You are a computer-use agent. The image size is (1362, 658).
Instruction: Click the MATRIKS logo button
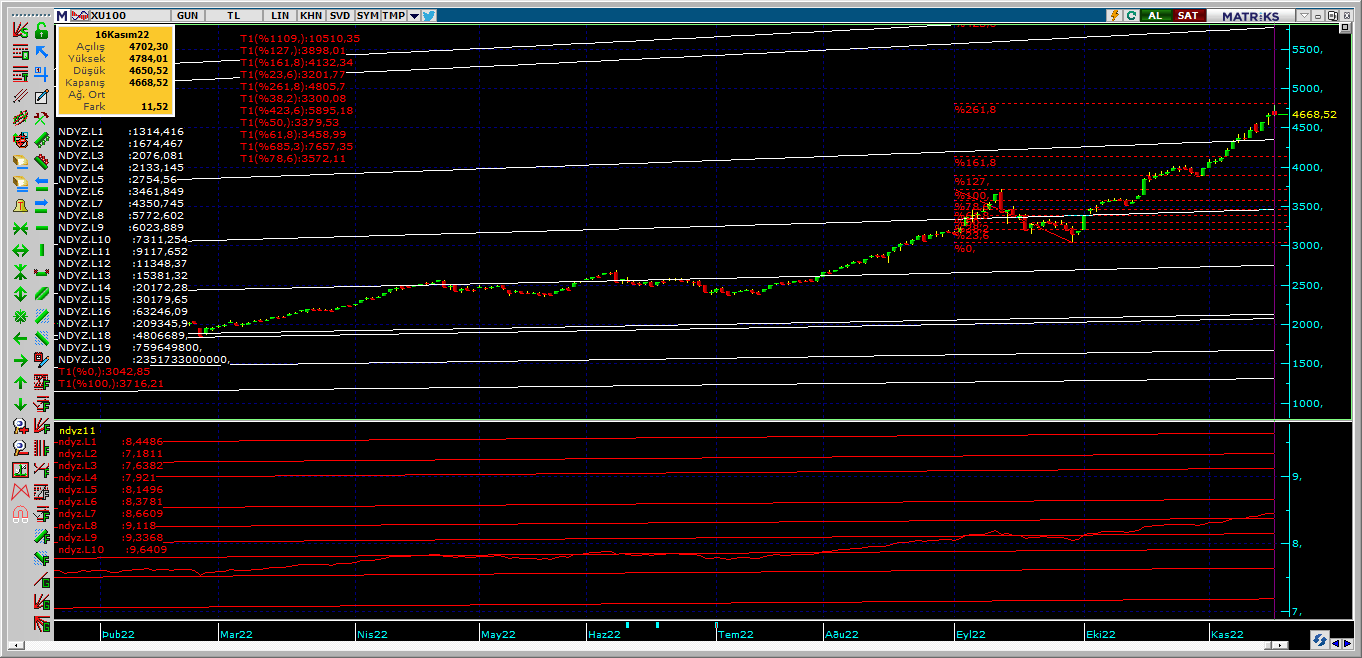click(x=1251, y=16)
